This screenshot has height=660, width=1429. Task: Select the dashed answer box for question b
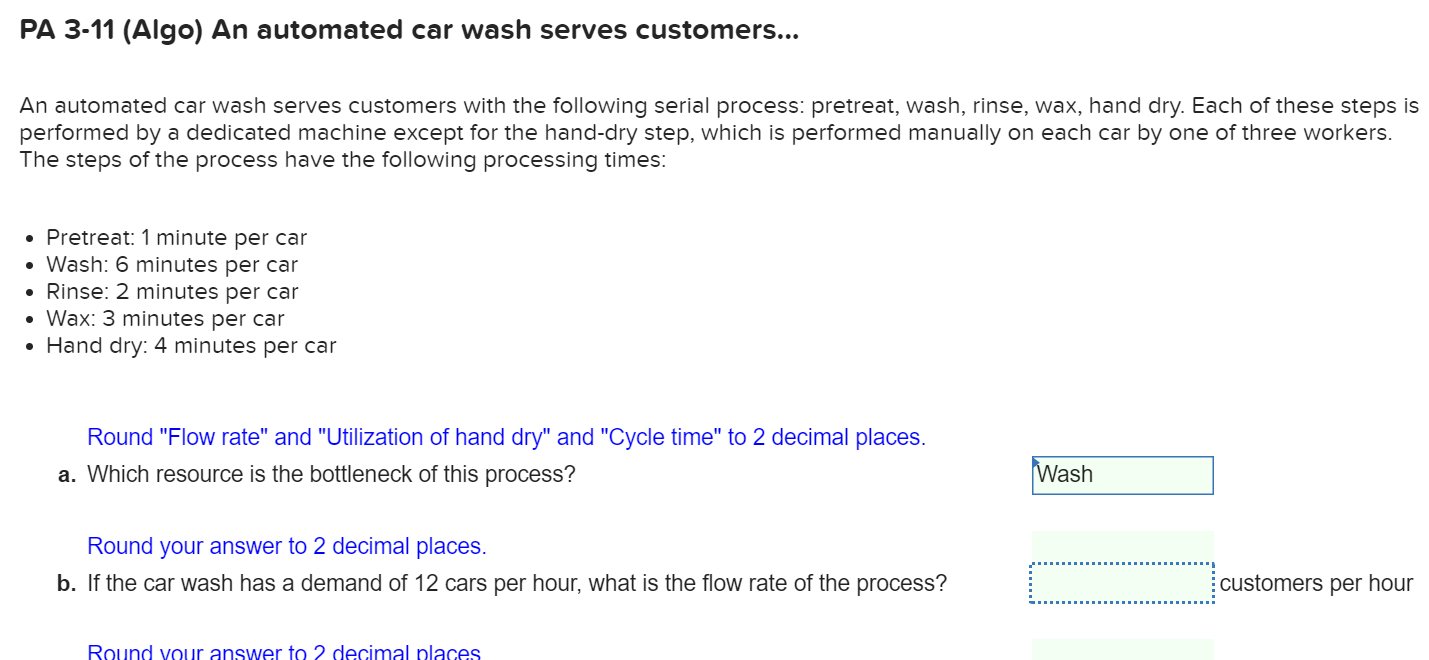(x=1122, y=582)
